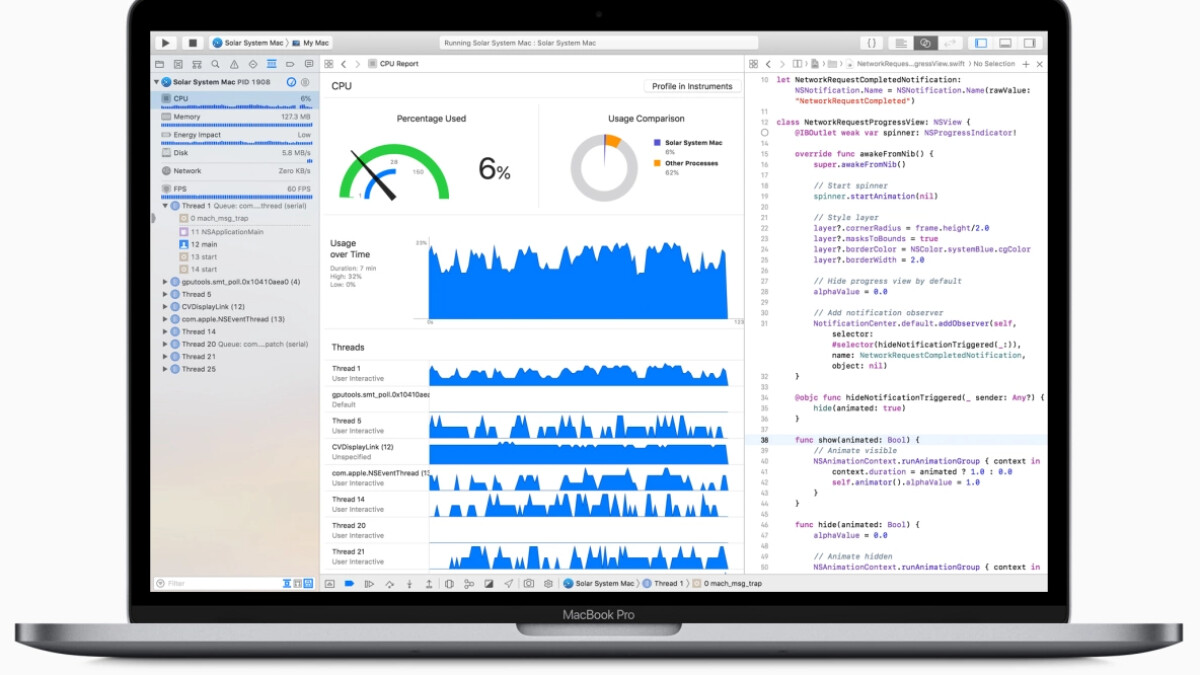Image resolution: width=1200 pixels, height=675 pixels.
Task: Click the Profile in Instruments button
Action: pyautogui.click(x=692, y=86)
